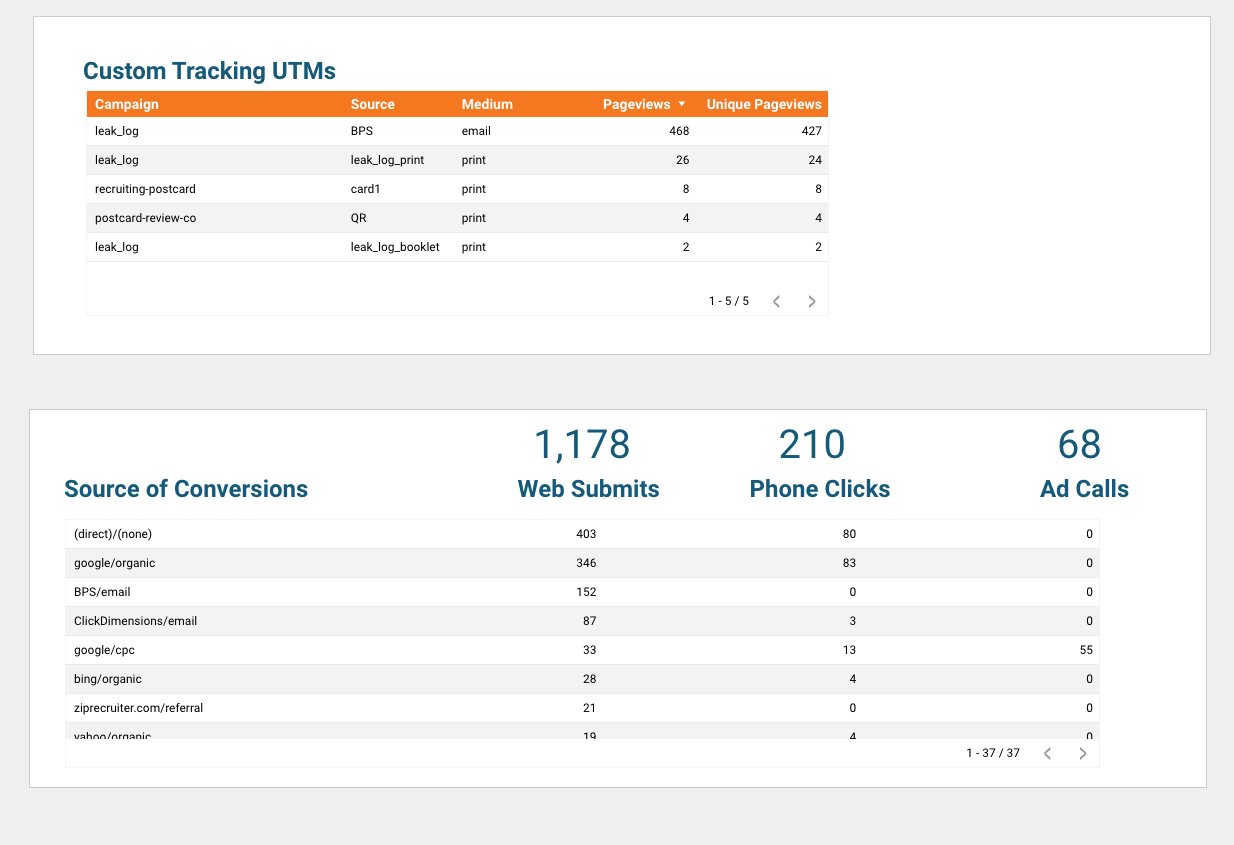Screen dimensions: 1234x845
Task: Select google/cpc source row
Action: 582,650
